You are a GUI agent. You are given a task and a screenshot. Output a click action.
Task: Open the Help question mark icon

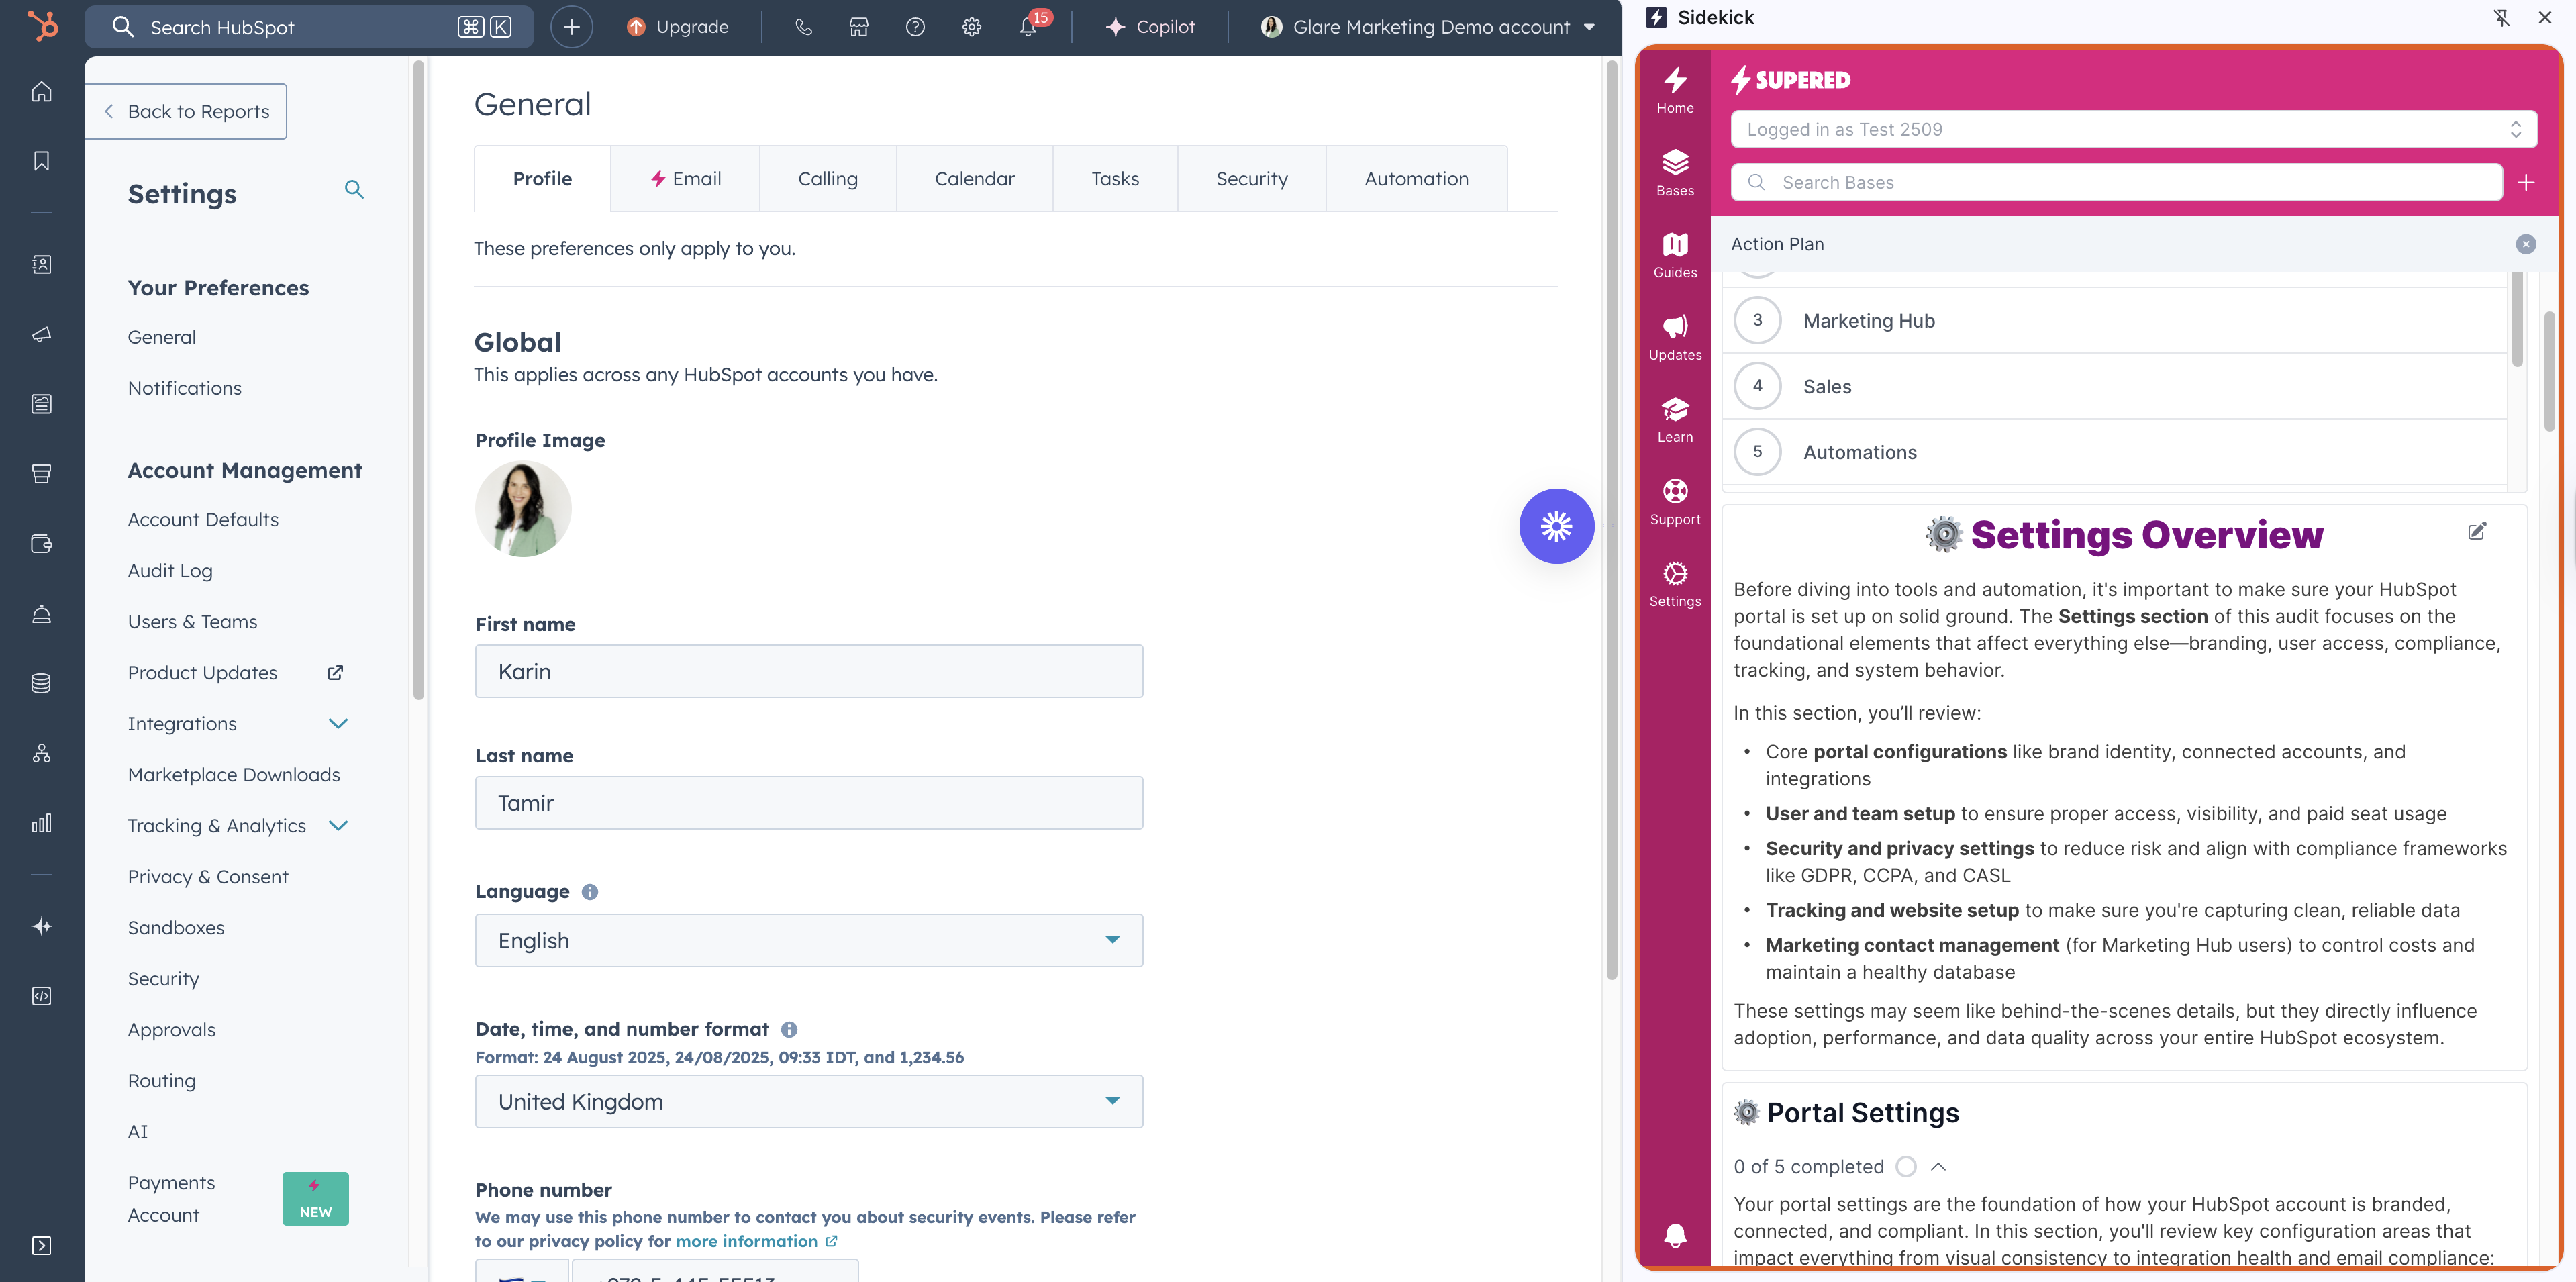[x=915, y=27]
